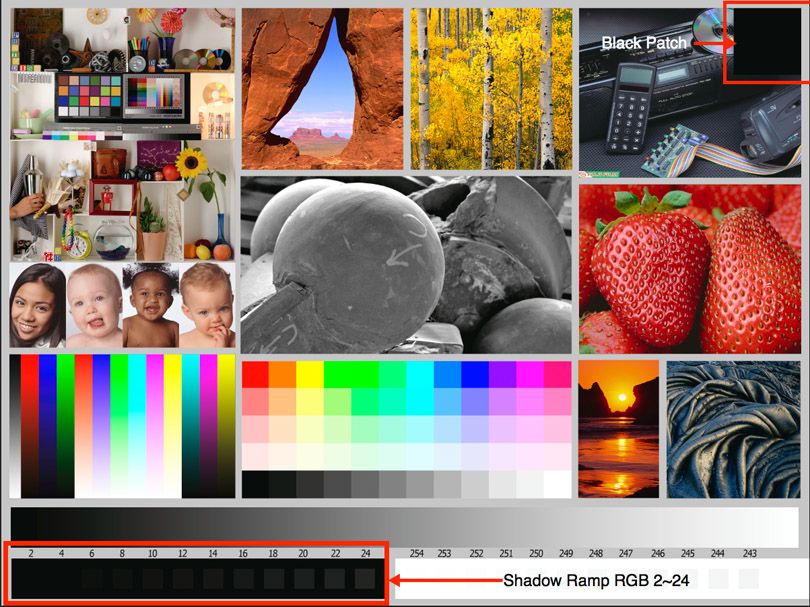This screenshot has width=810, height=607.
Task: Click the red strawberries photo
Action: click(x=690, y=269)
